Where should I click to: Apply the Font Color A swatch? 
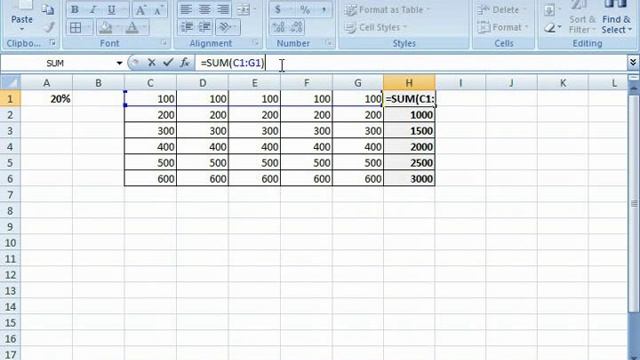[x=132, y=27]
